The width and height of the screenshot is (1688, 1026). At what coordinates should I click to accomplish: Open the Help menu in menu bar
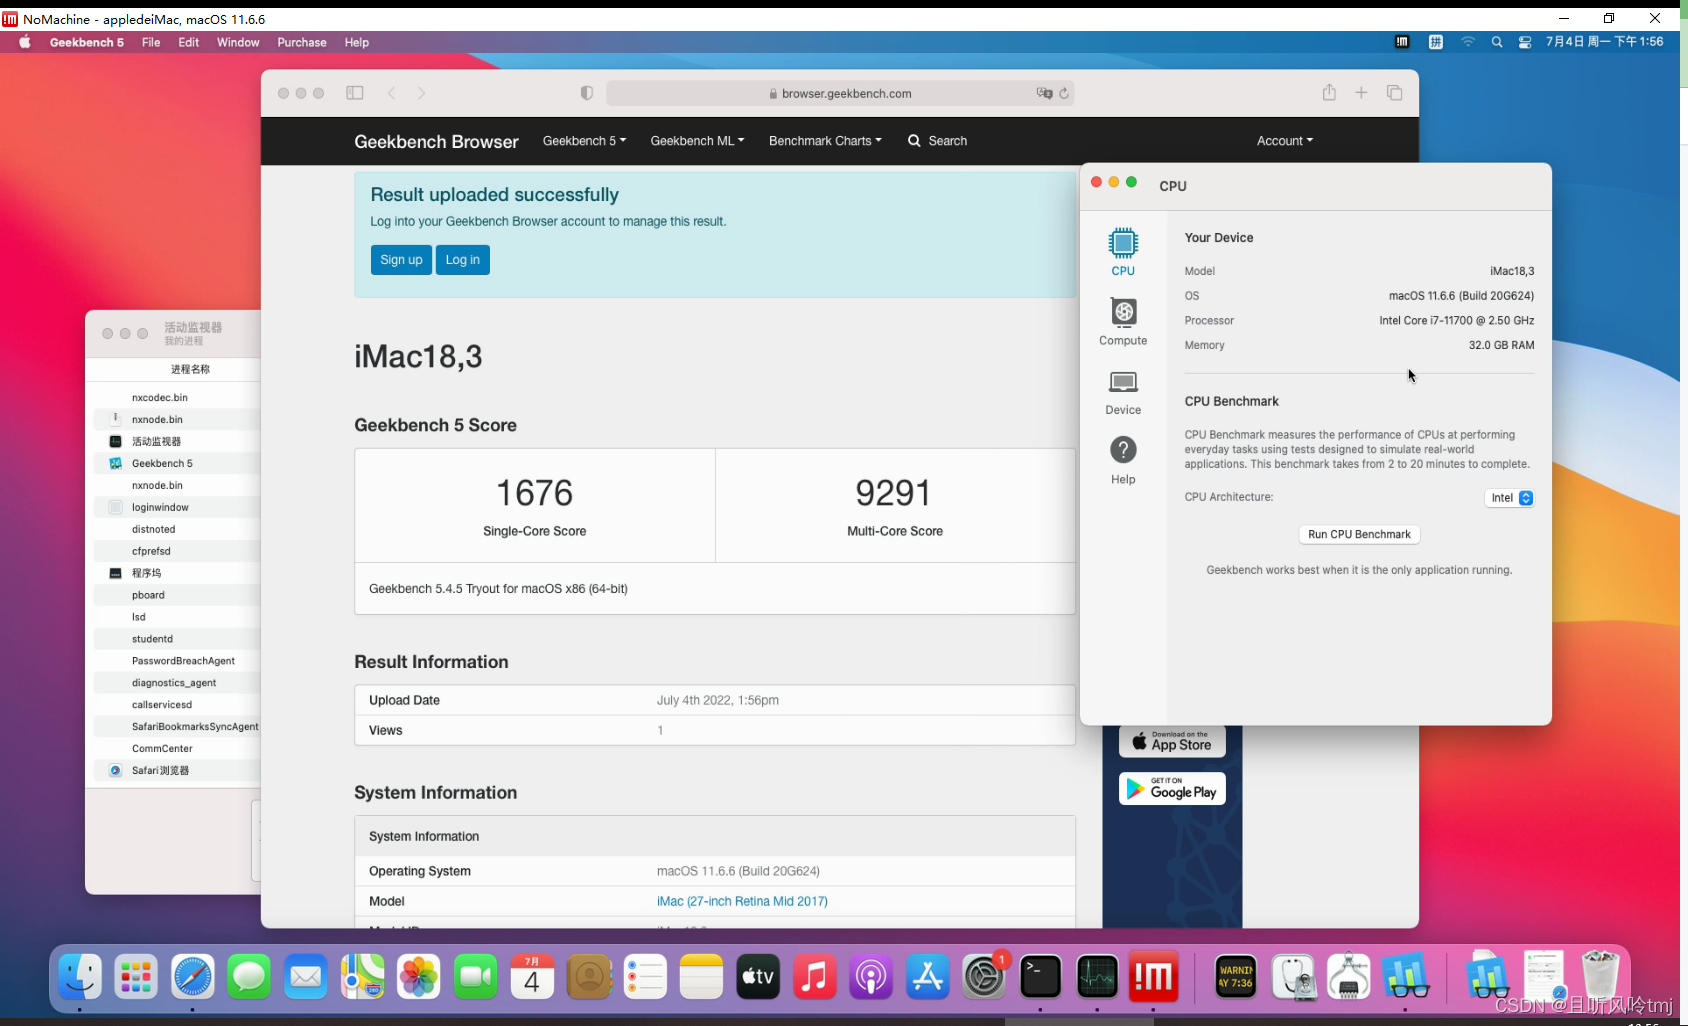click(357, 42)
